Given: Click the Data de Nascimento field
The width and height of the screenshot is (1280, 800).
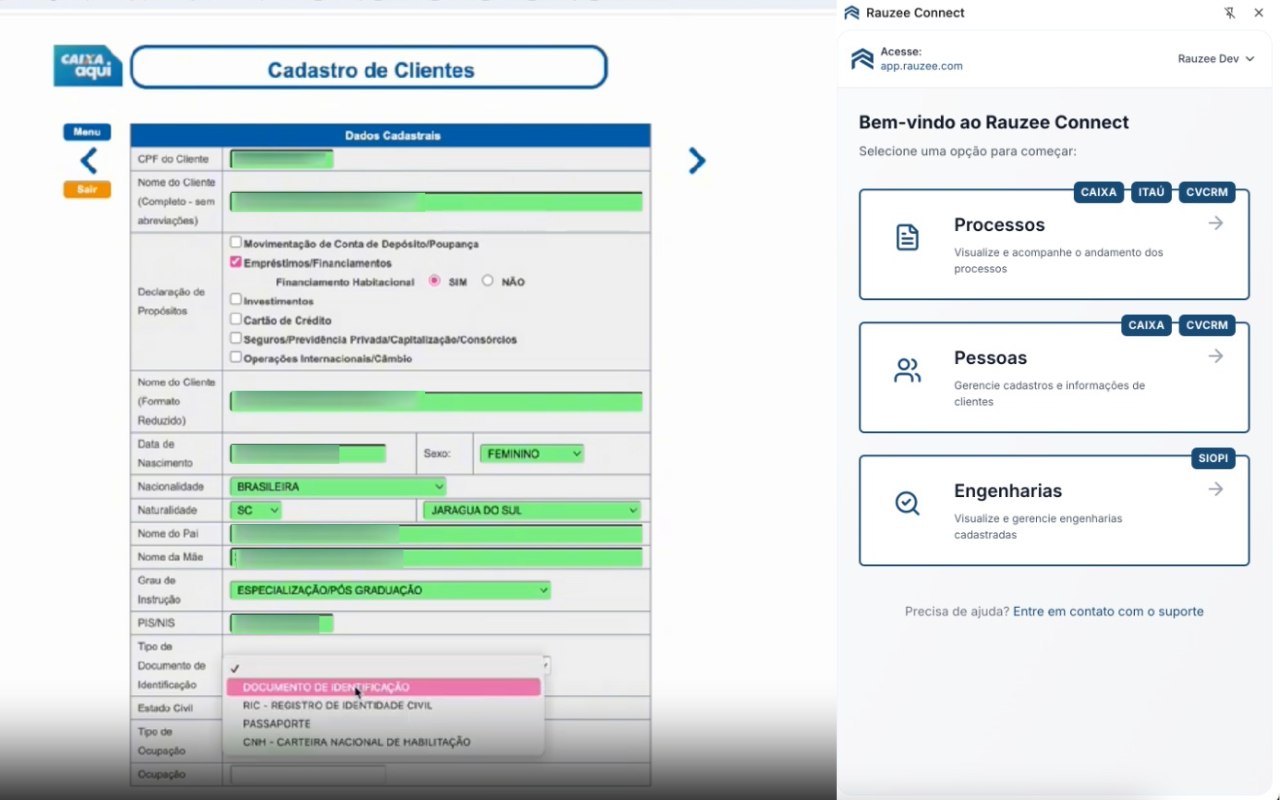Looking at the screenshot, I should (308, 454).
